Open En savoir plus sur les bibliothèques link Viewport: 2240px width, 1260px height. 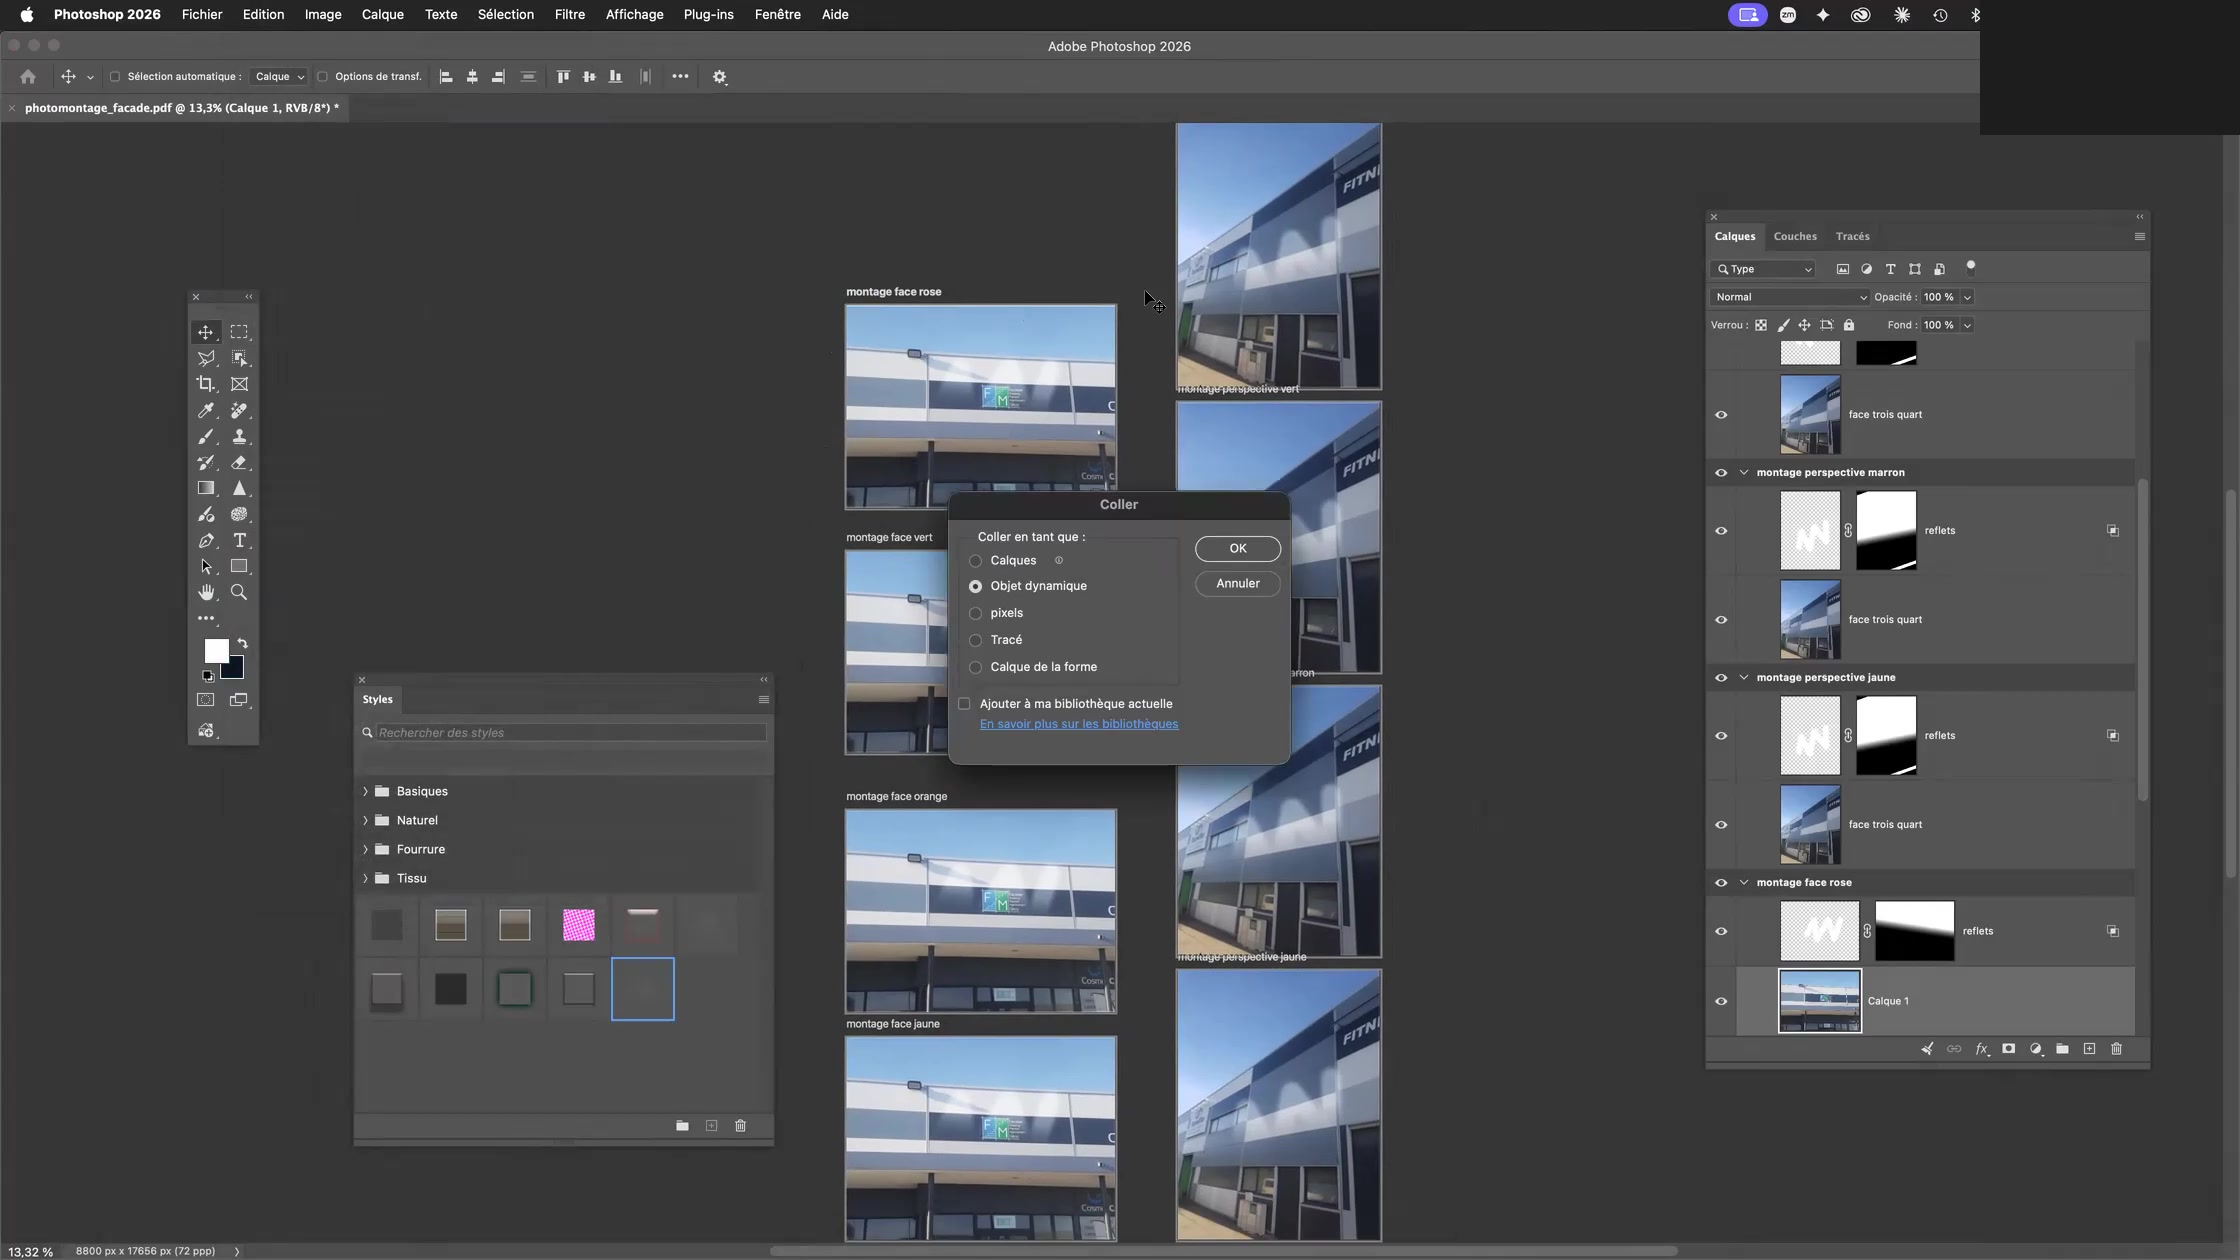1079,724
